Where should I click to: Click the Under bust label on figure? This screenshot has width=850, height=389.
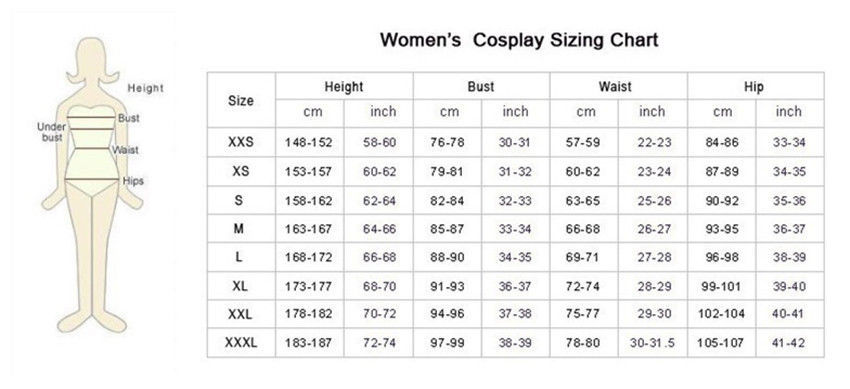51,132
